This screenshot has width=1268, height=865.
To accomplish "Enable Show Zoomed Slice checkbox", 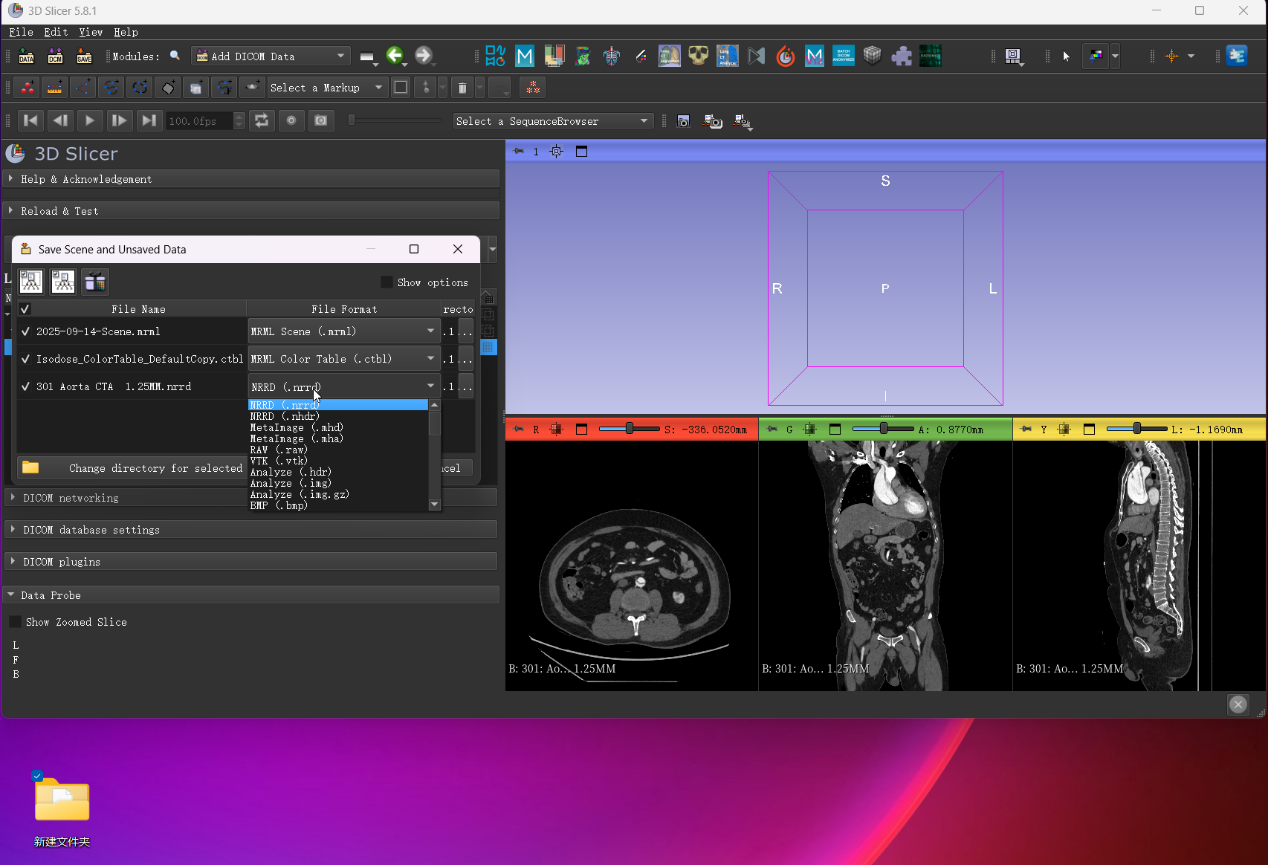I will [x=15, y=622].
